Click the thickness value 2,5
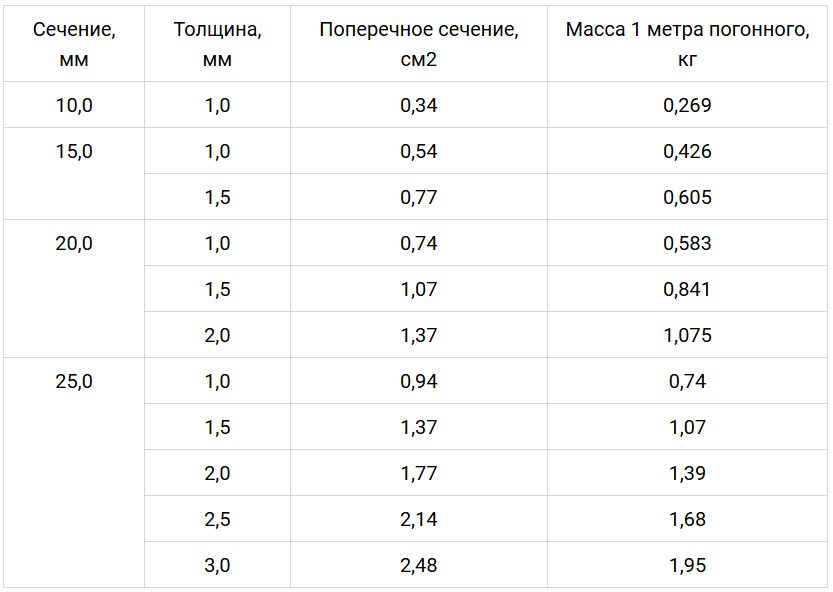The height and width of the screenshot is (592, 833). [217, 519]
